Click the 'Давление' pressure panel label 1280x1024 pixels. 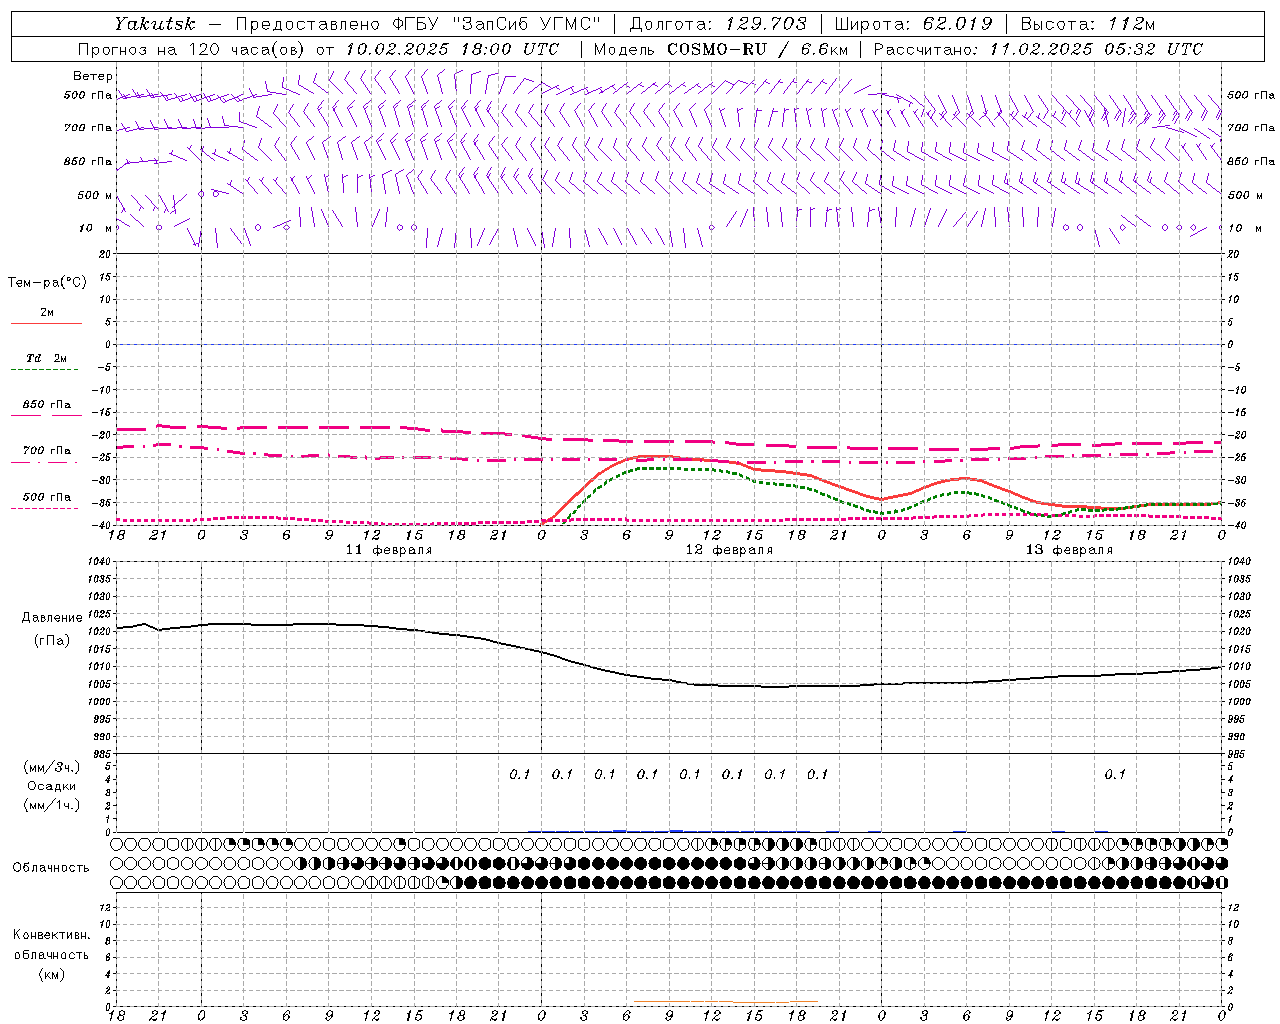coord(52,618)
